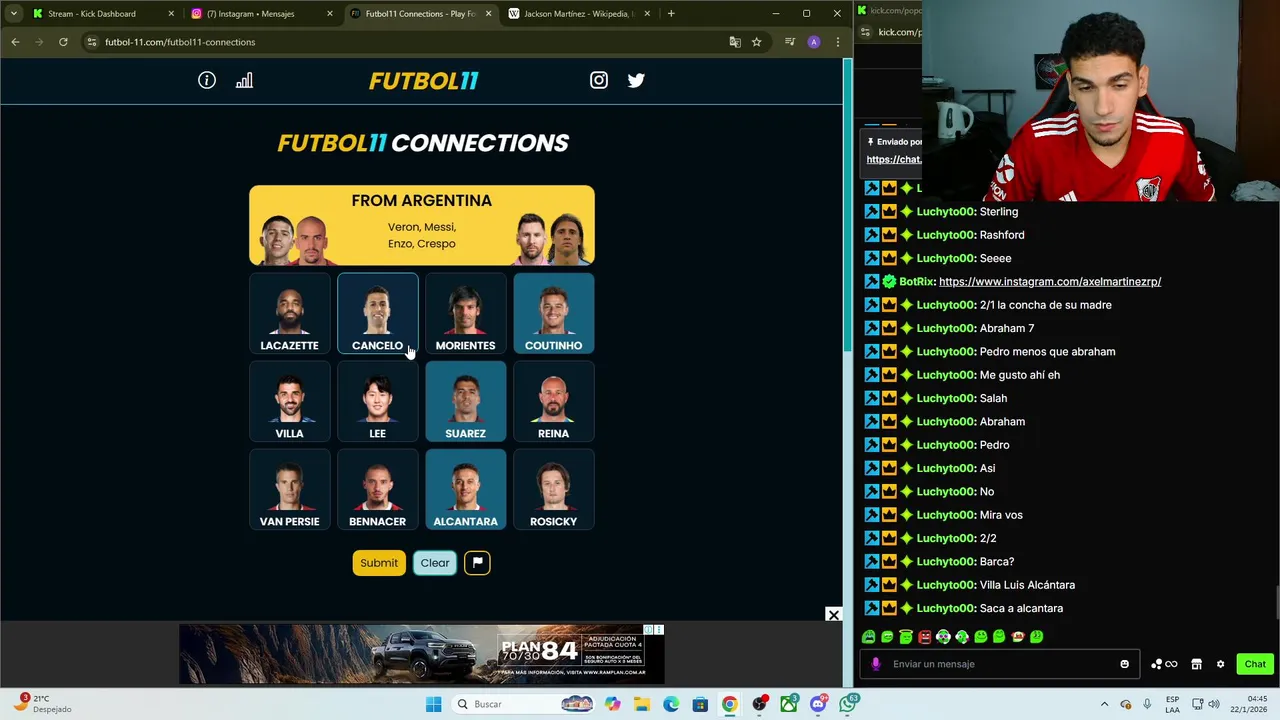This screenshot has width=1280, height=720.
Task: Click the purple microphone icon in chat
Action: tap(876, 664)
